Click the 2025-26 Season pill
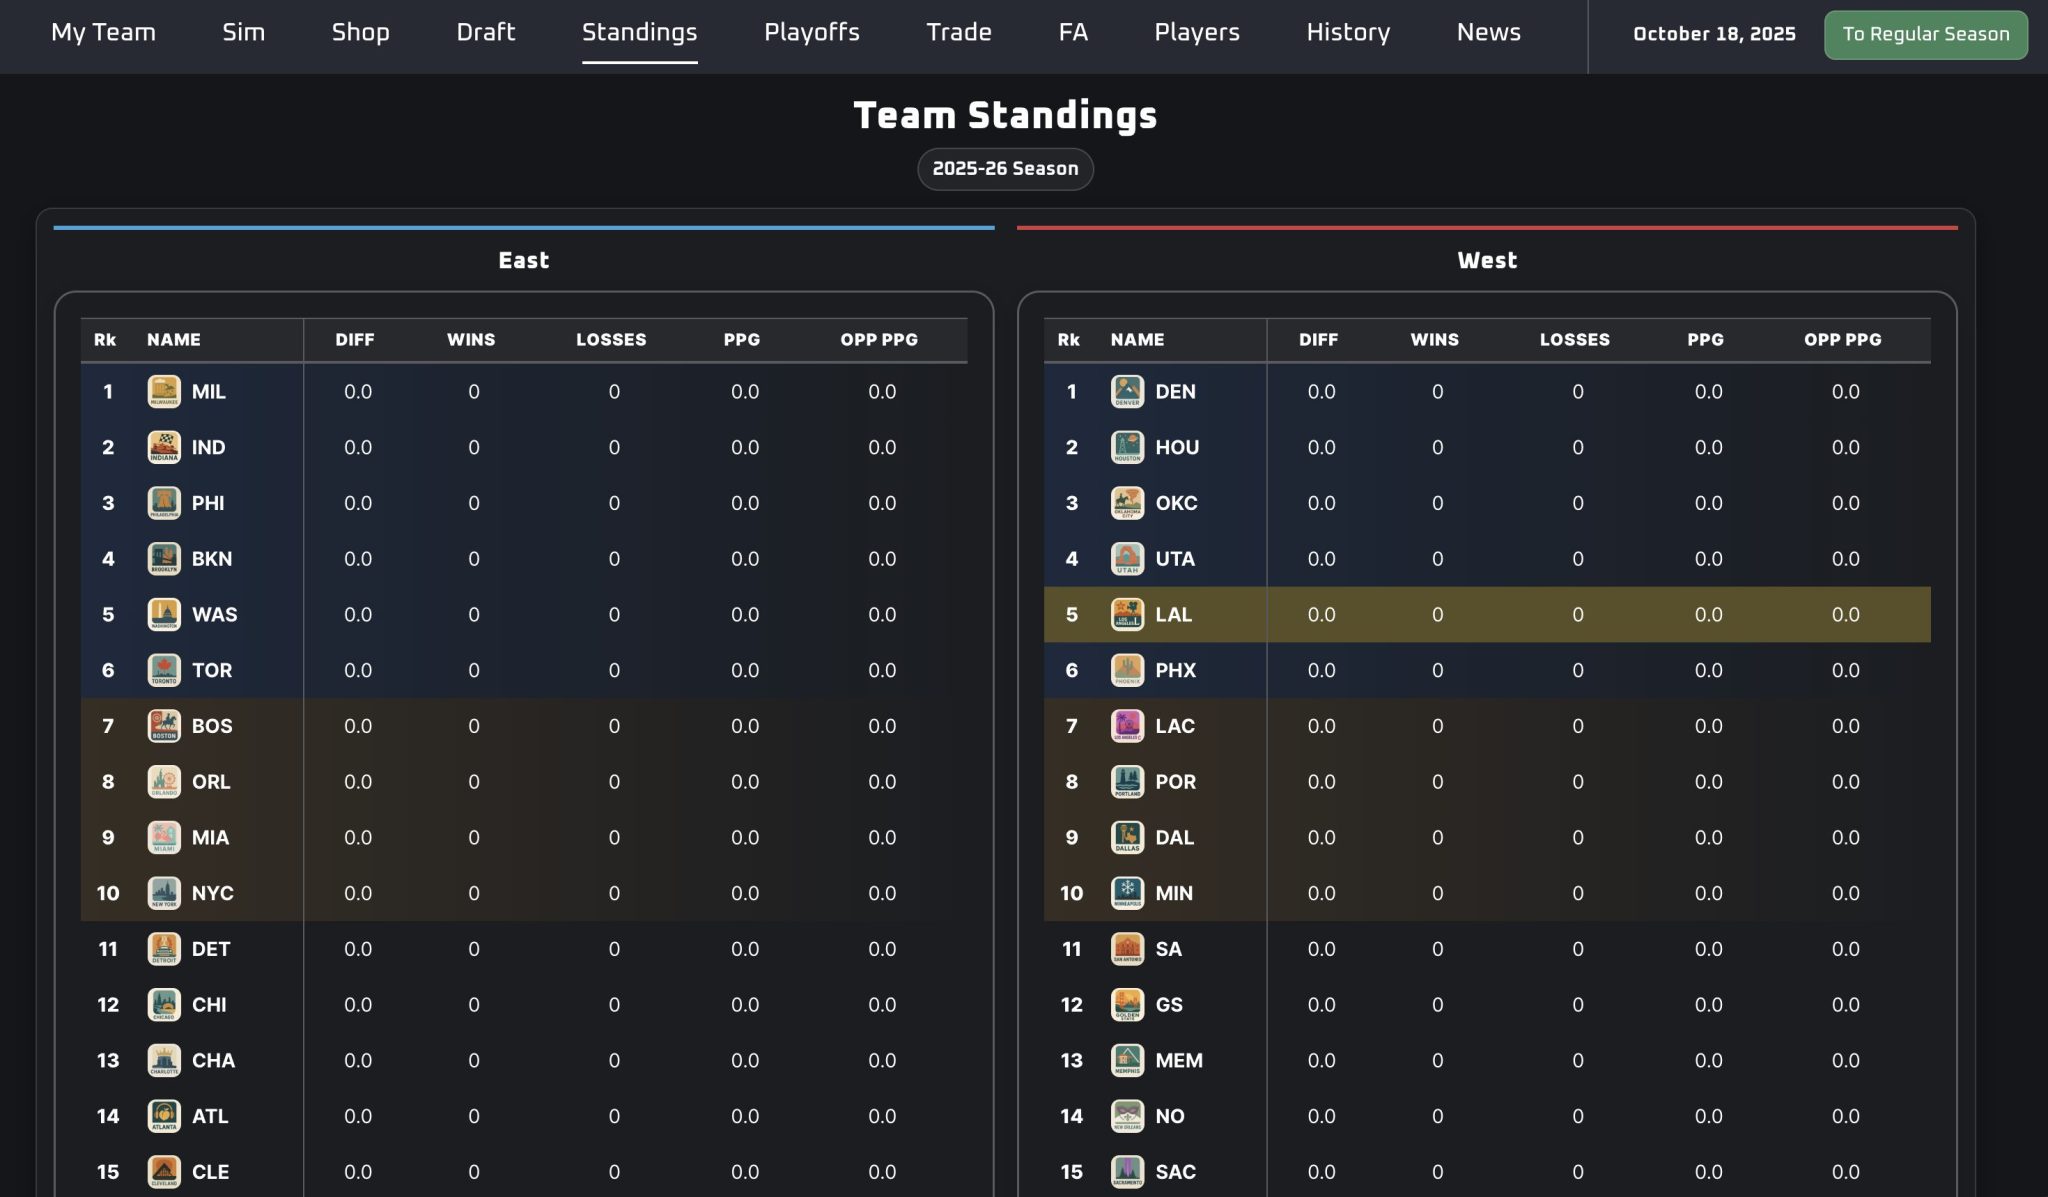 coord(1005,169)
